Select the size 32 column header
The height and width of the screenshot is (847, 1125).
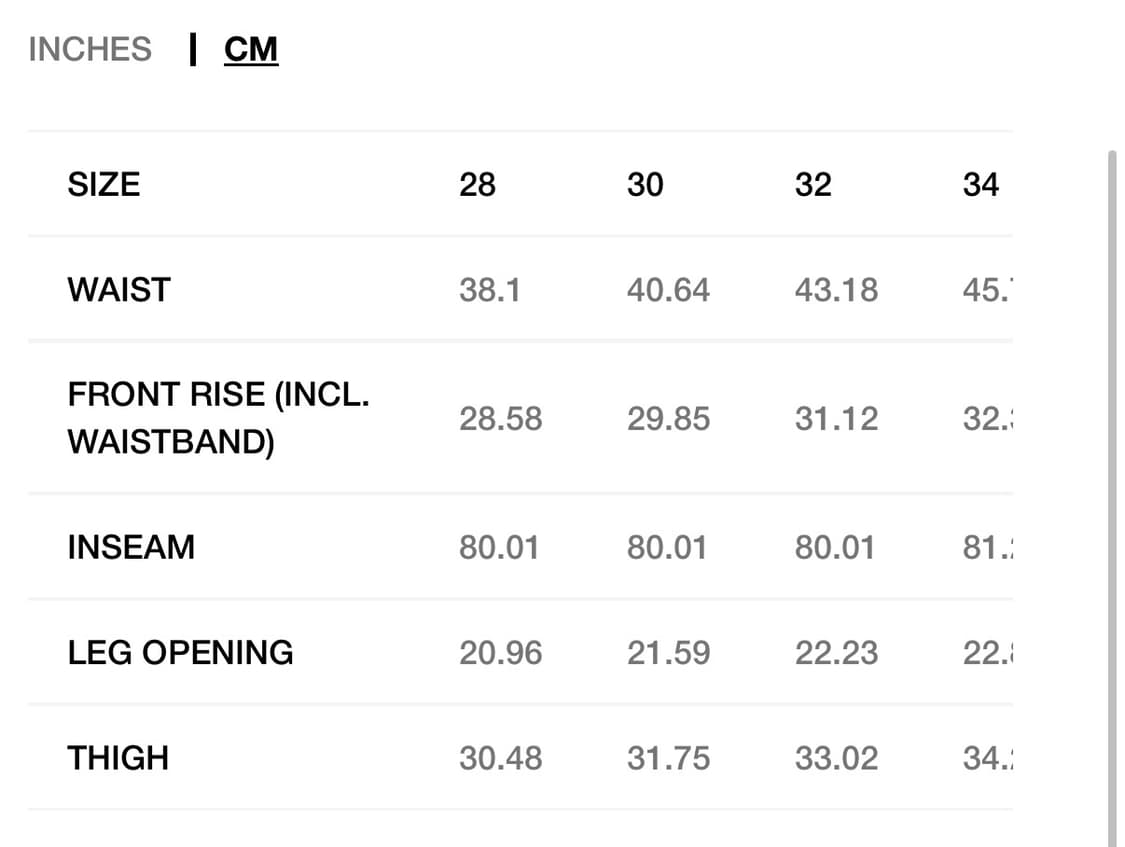pyautogui.click(x=813, y=185)
